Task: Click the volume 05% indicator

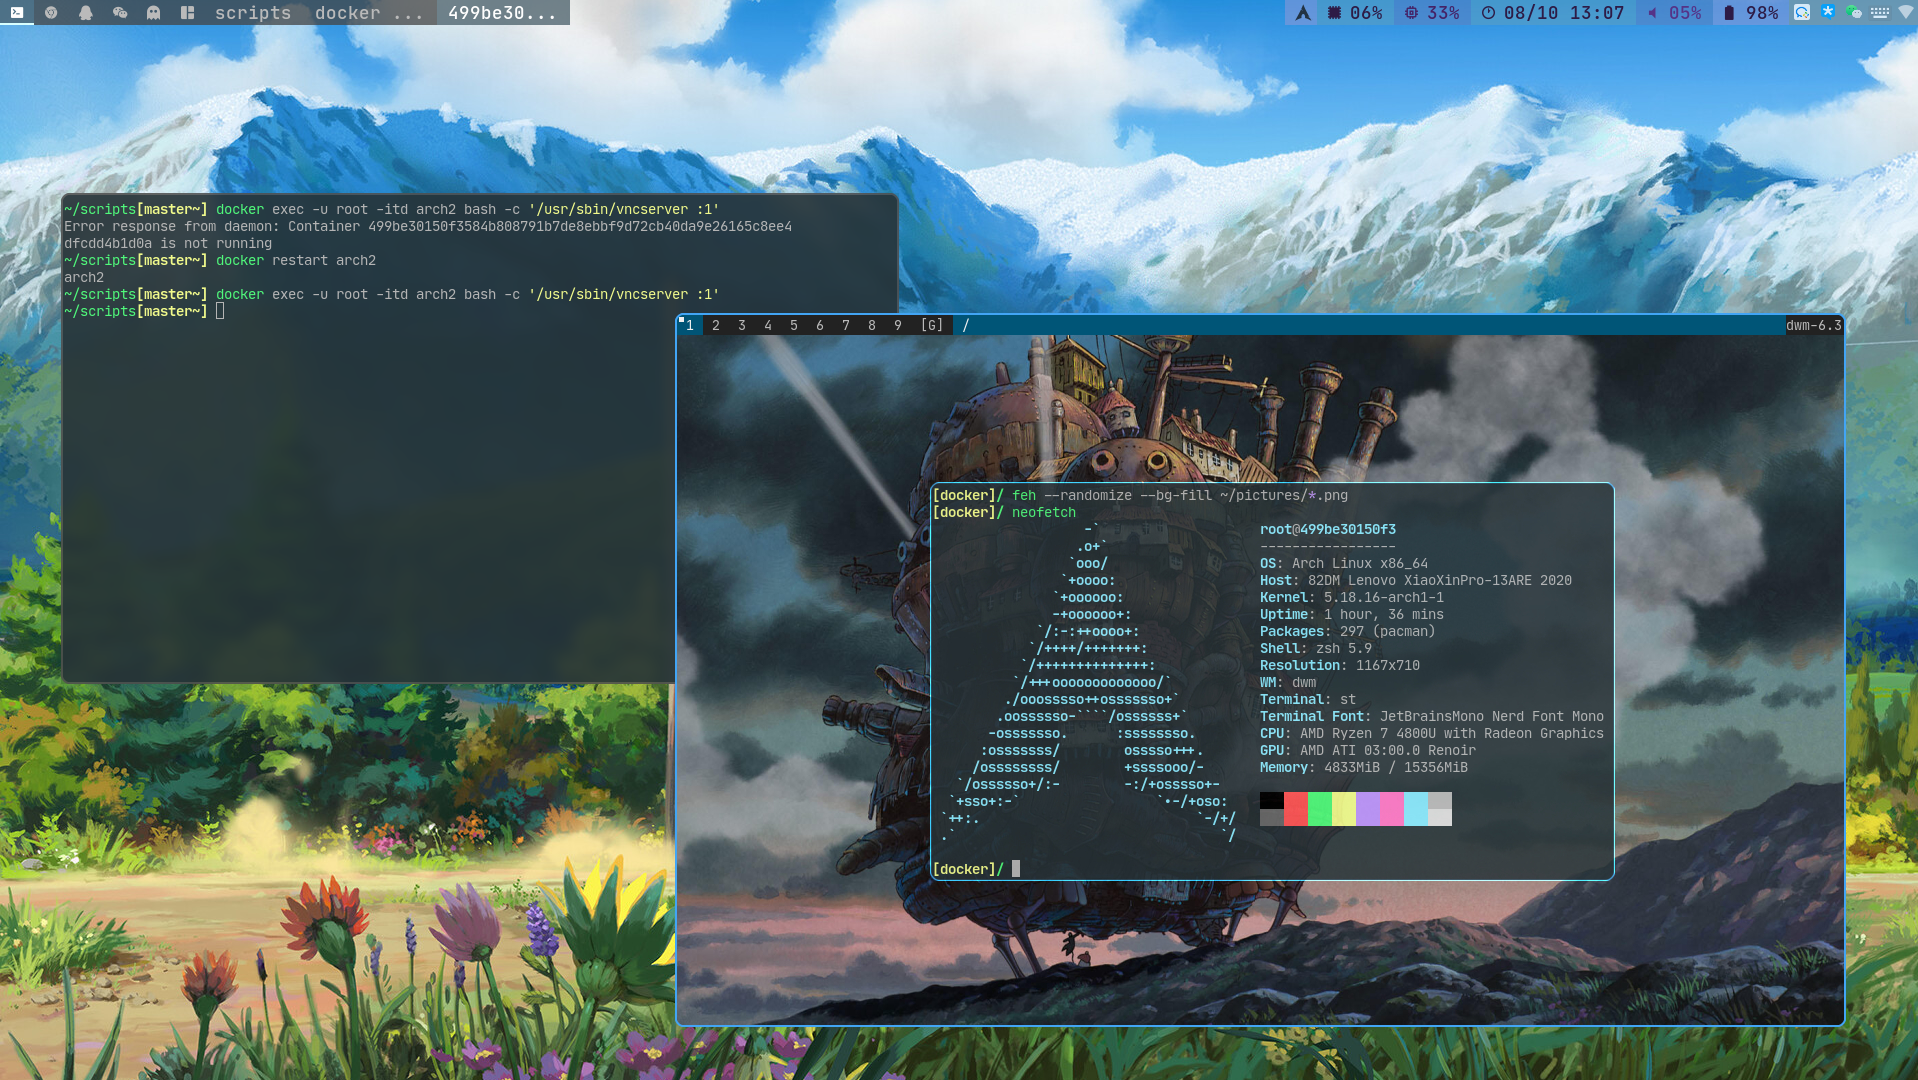Action: tap(1674, 13)
